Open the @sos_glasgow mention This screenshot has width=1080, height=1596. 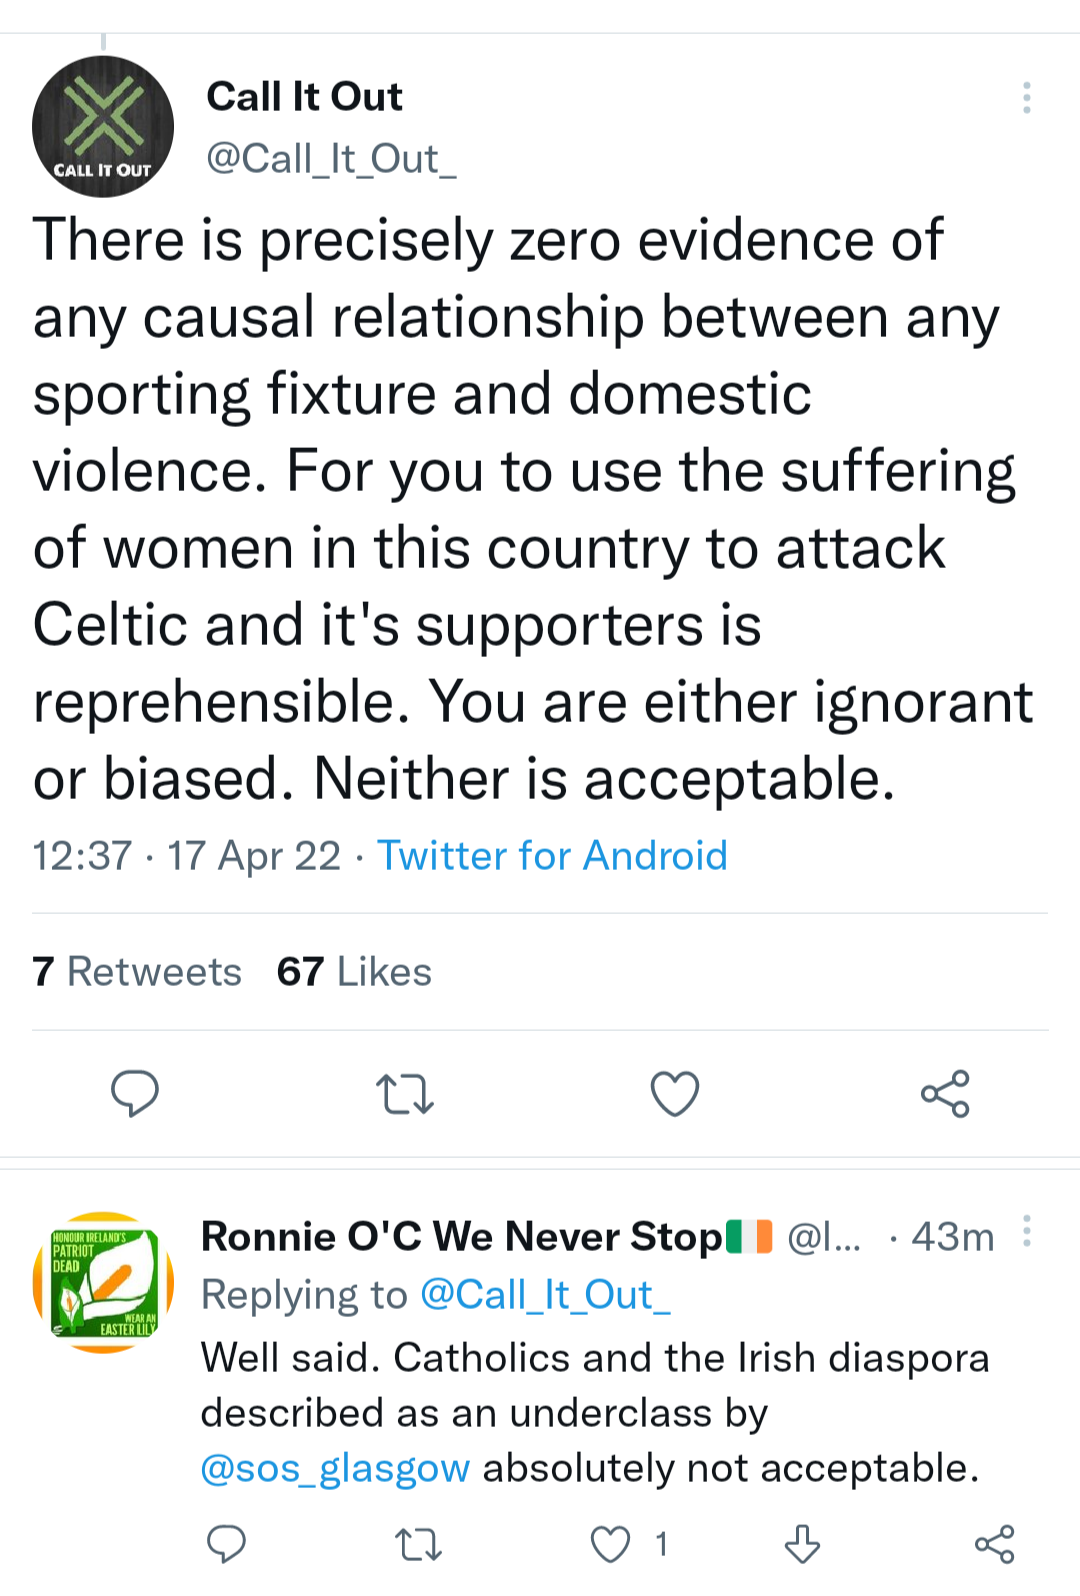point(335,1468)
